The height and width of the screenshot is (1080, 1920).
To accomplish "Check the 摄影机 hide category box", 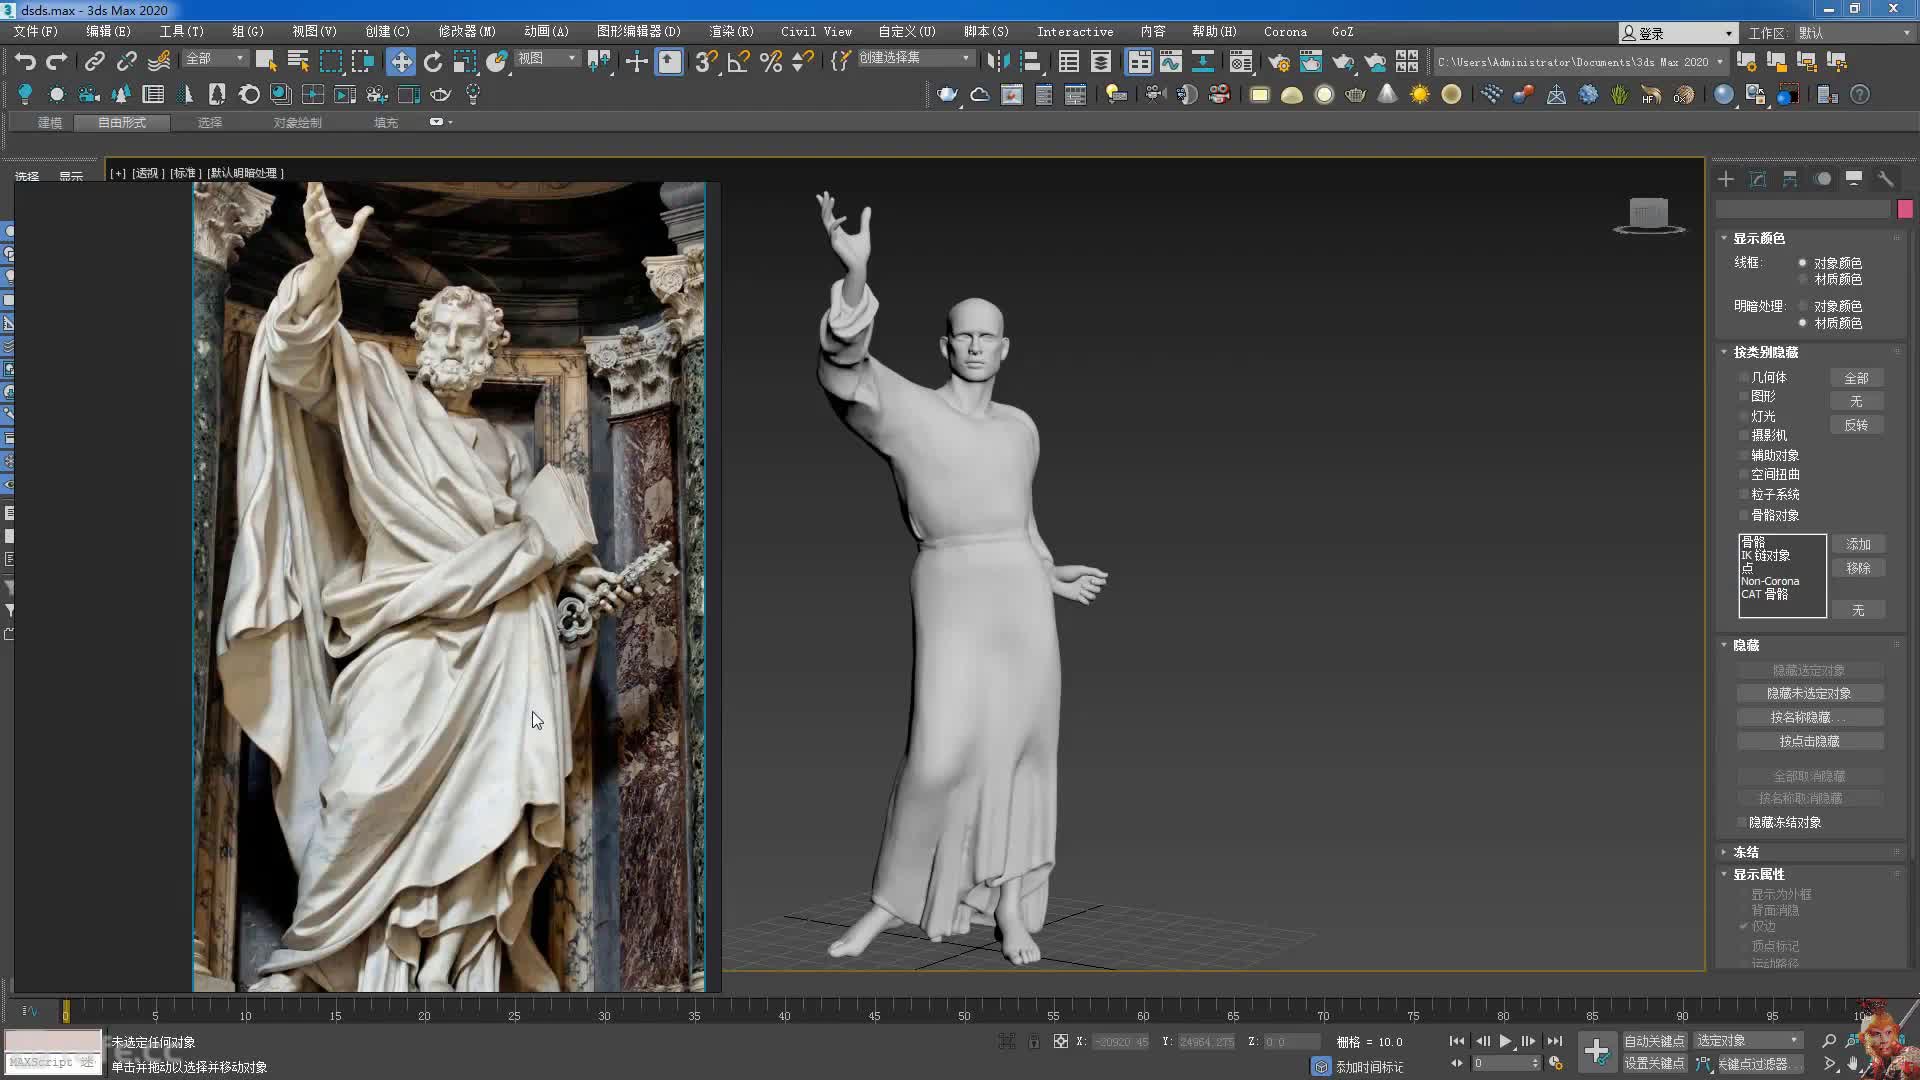I will coord(1744,435).
